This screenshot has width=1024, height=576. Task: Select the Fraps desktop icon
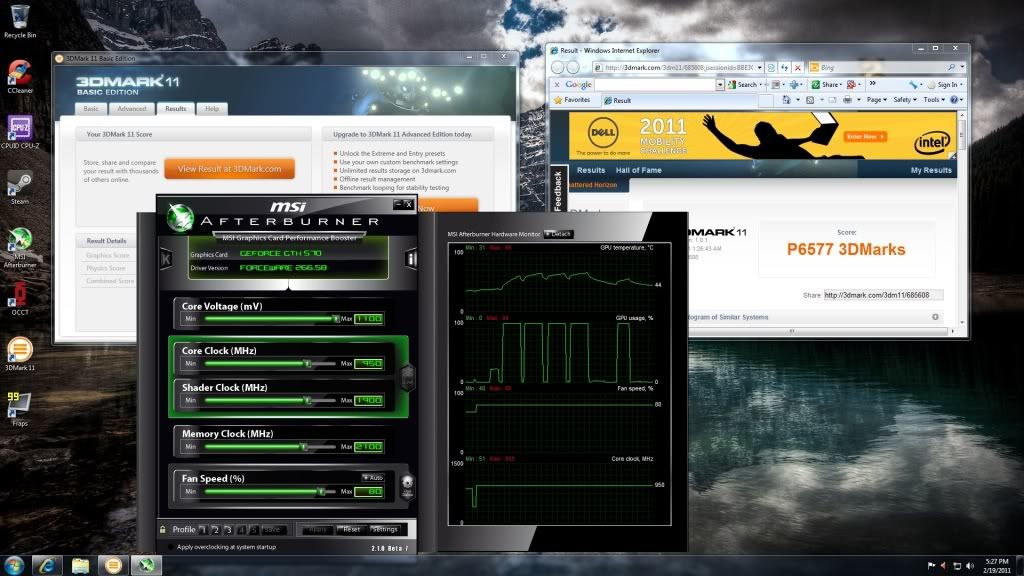tap(20, 409)
